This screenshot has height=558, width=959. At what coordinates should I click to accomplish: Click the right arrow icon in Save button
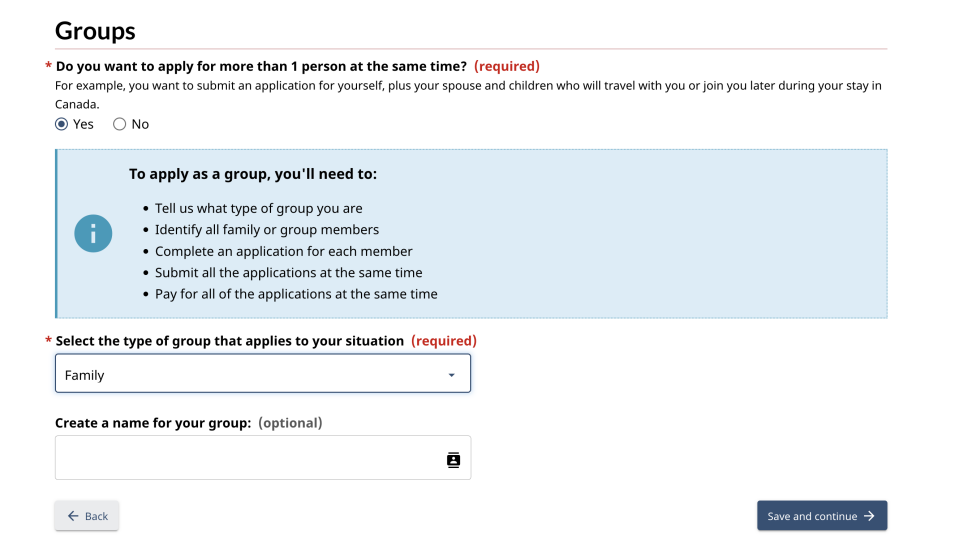[869, 516]
